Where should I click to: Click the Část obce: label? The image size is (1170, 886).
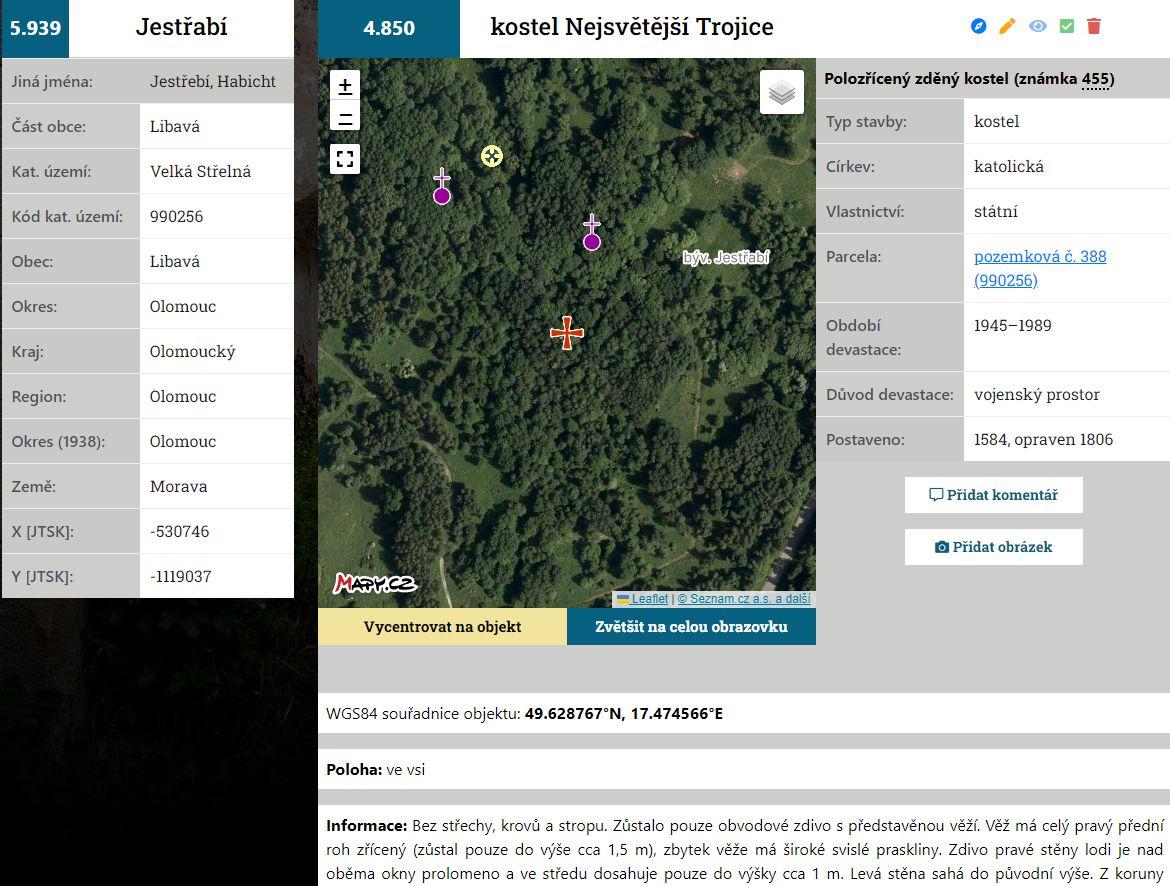[x=49, y=127]
